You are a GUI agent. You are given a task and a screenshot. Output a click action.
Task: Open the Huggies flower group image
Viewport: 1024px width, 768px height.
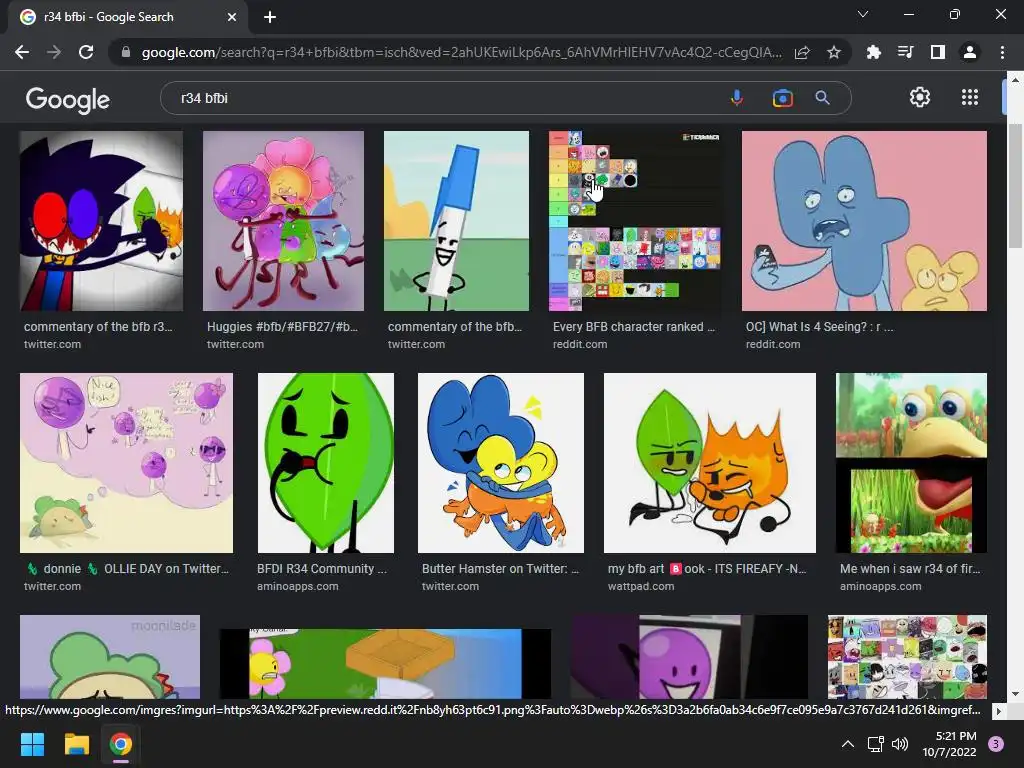coord(283,221)
